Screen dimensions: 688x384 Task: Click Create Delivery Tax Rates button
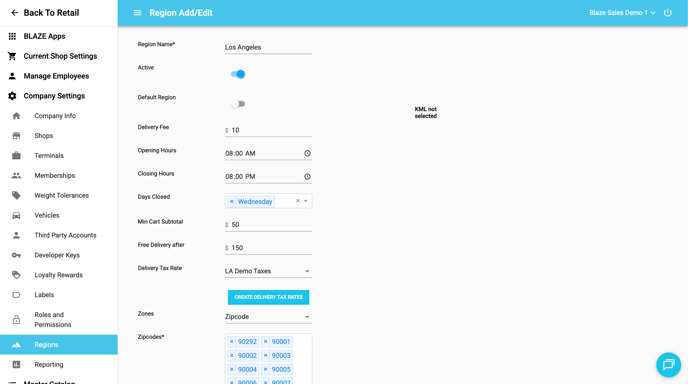(268, 297)
